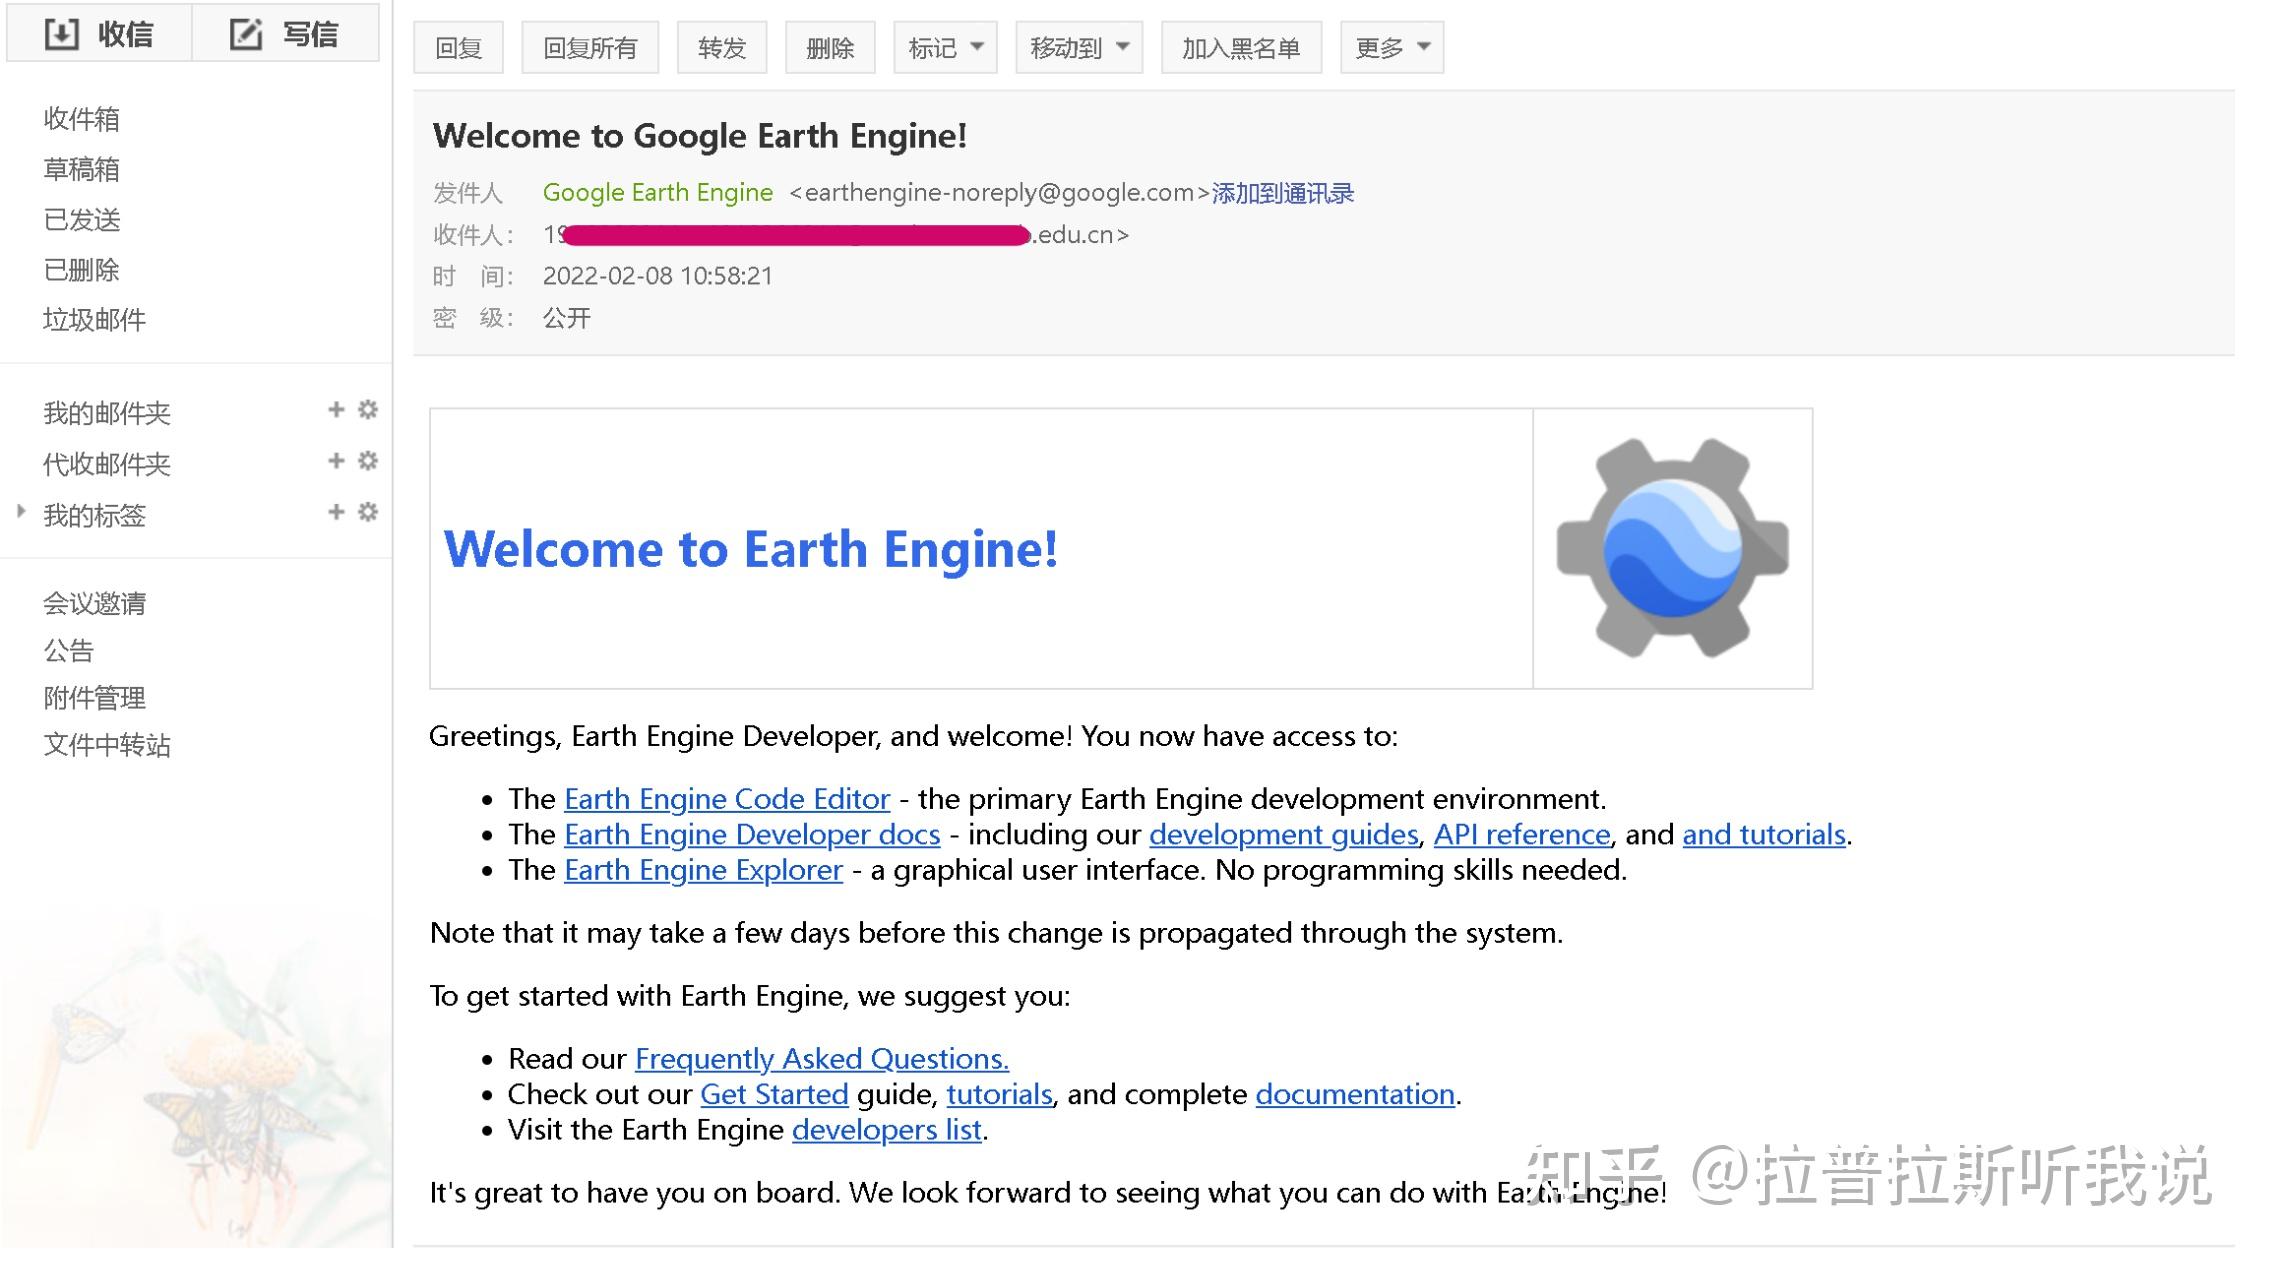2271x1267 pixels.
Task: Open the documentation link
Action: [x=1355, y=1094]
